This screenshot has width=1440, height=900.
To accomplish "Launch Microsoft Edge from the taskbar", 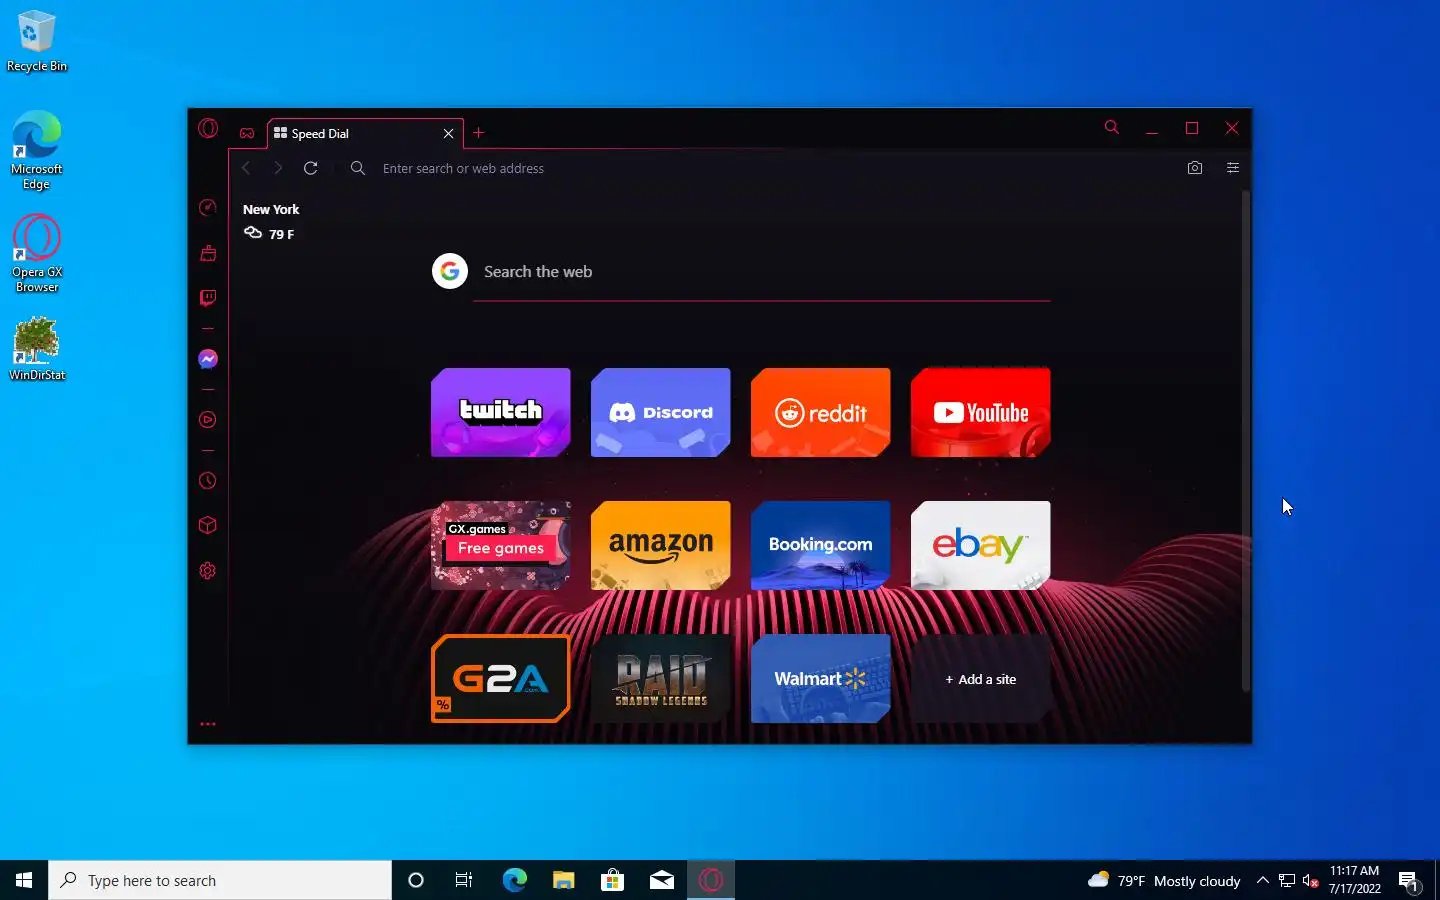I will 514,880.
